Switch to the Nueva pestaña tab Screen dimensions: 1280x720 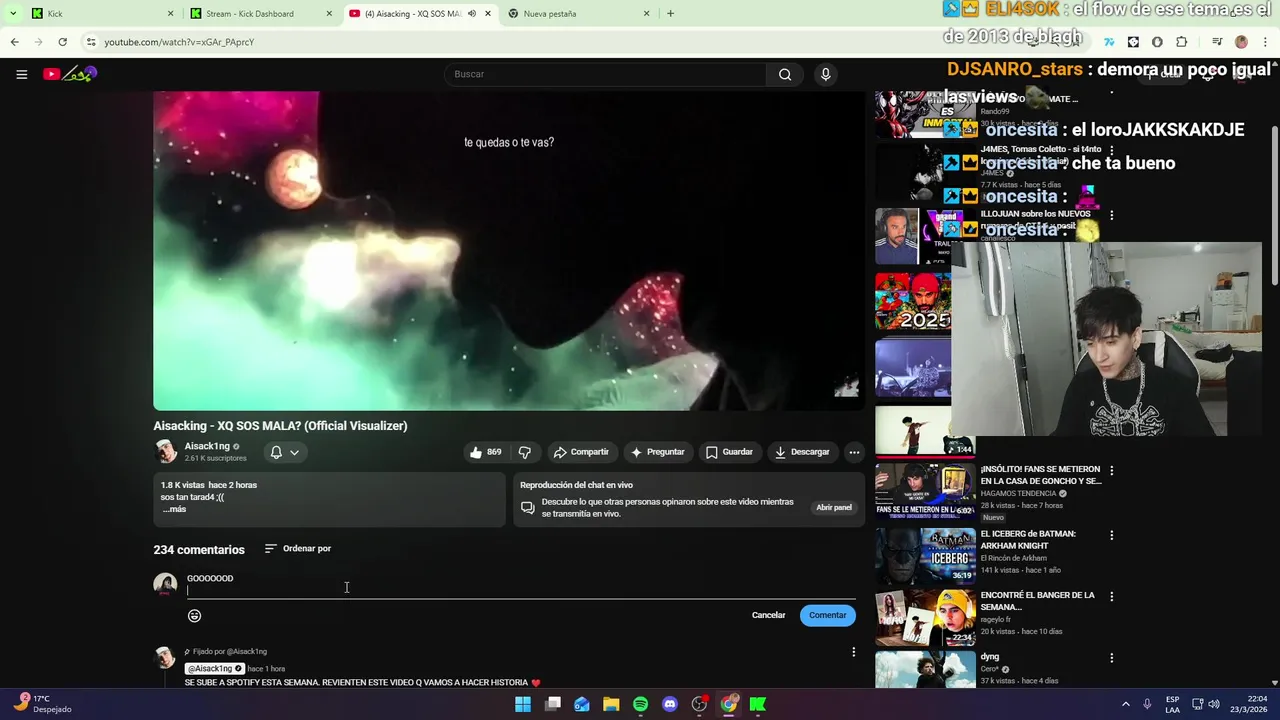[x=578, y=14]
